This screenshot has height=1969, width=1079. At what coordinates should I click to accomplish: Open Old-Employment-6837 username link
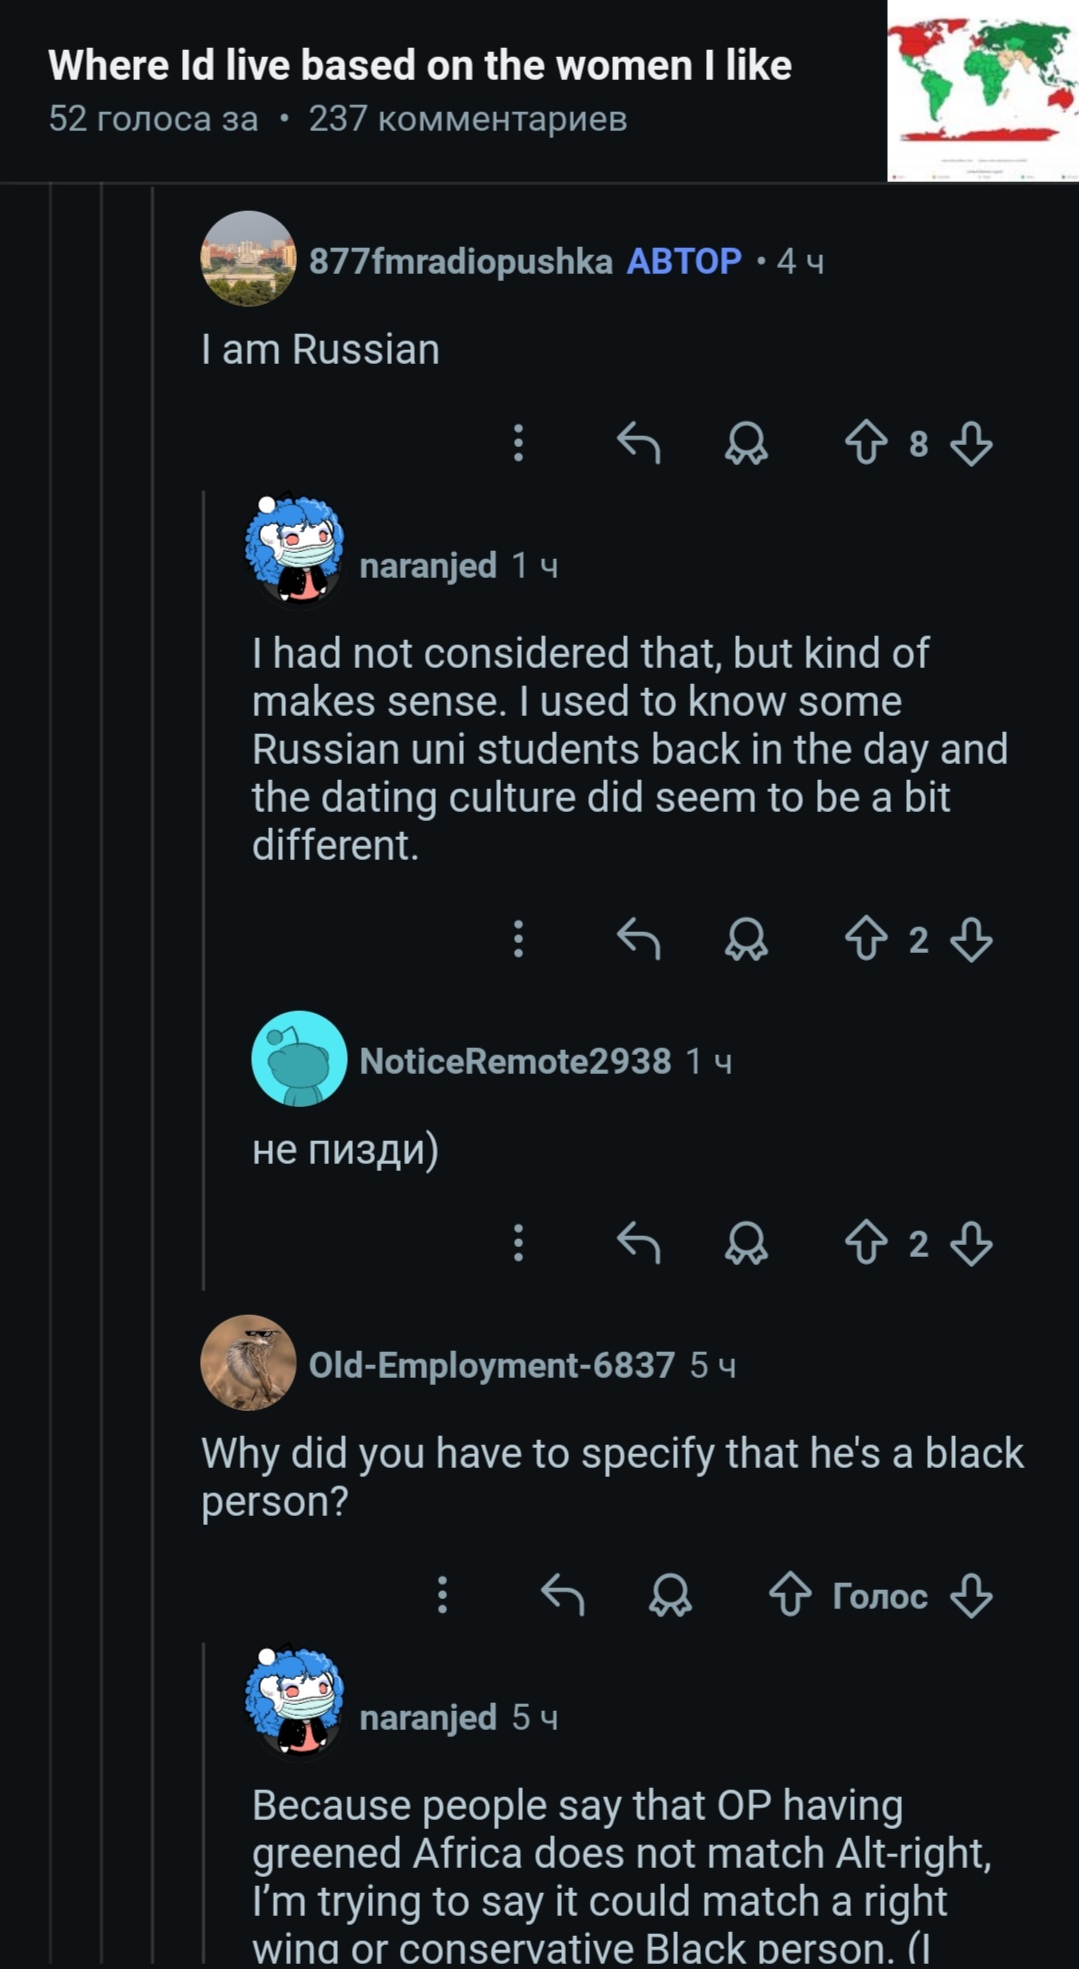point(491,1365)
